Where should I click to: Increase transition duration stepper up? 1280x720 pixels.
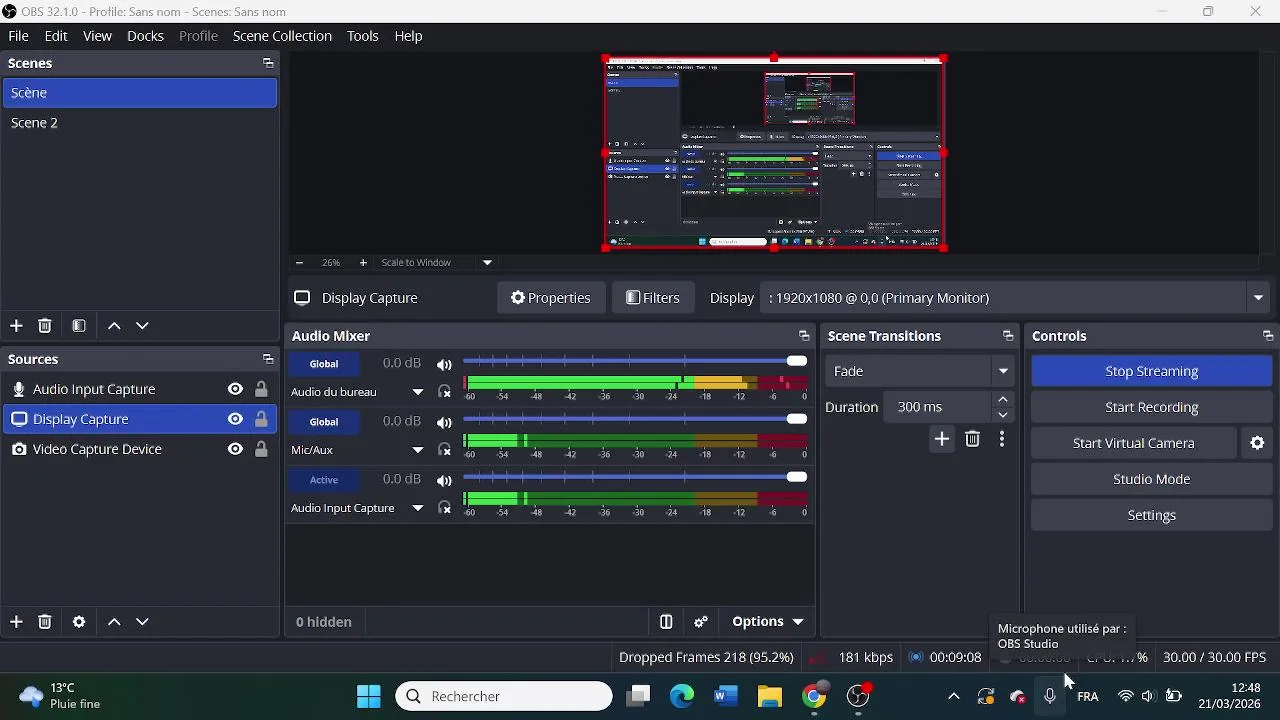1003,400
